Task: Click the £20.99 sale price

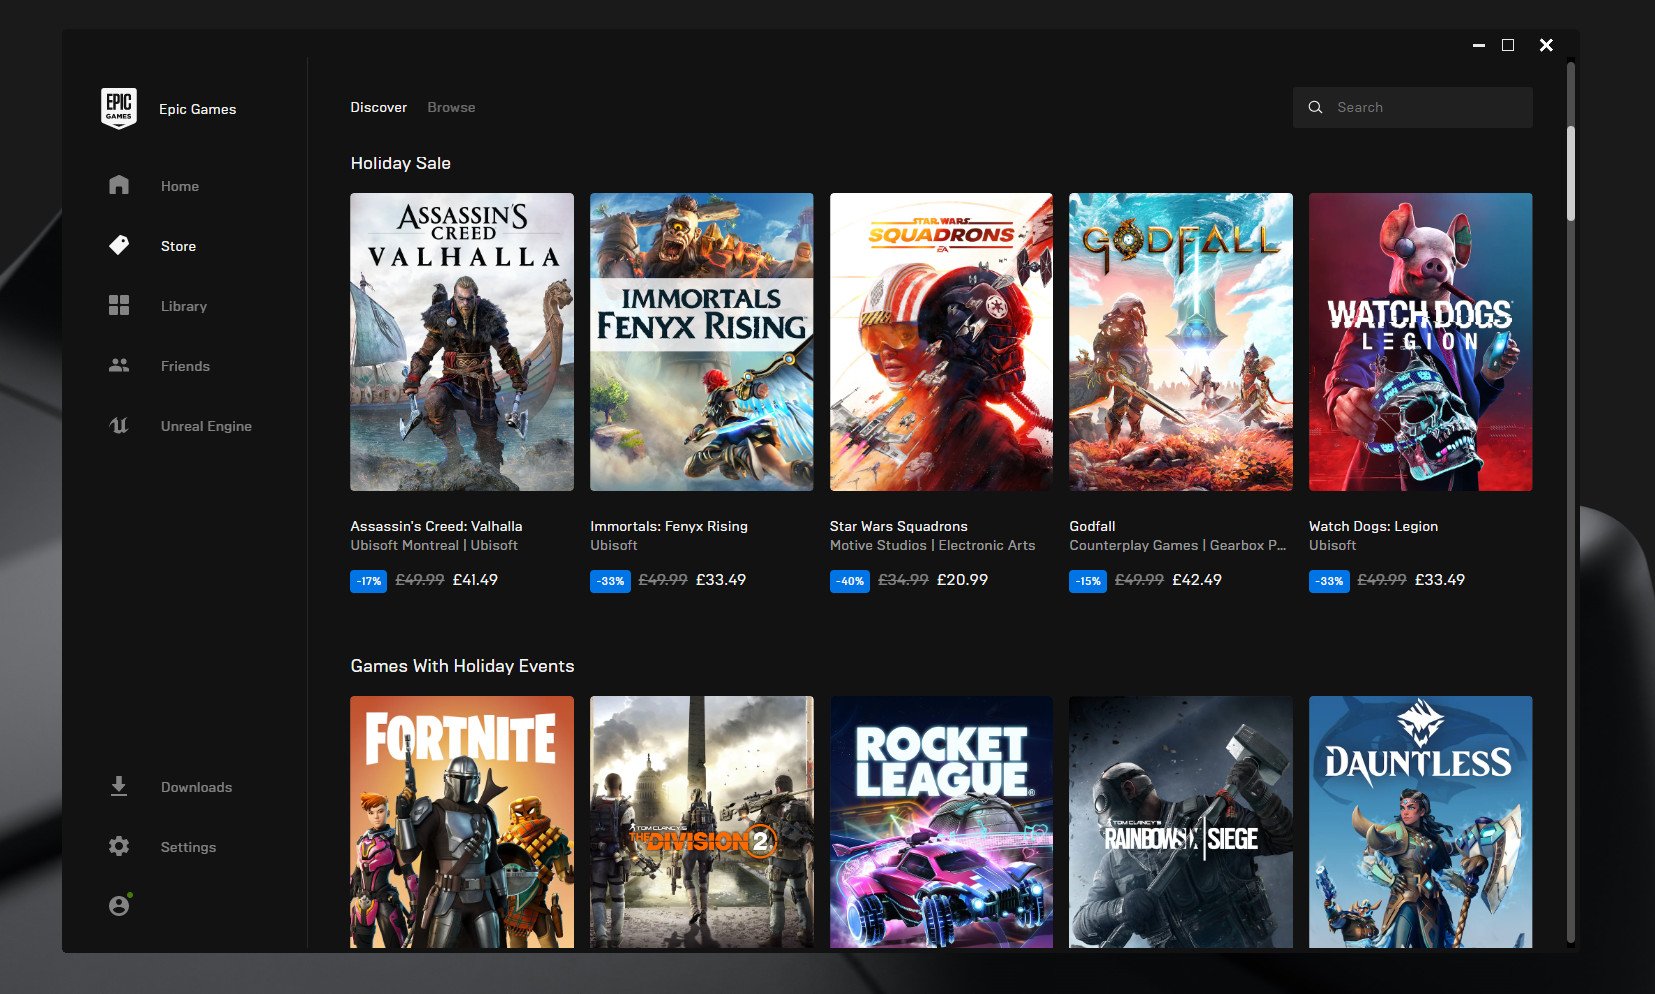Action: [962, 580]
